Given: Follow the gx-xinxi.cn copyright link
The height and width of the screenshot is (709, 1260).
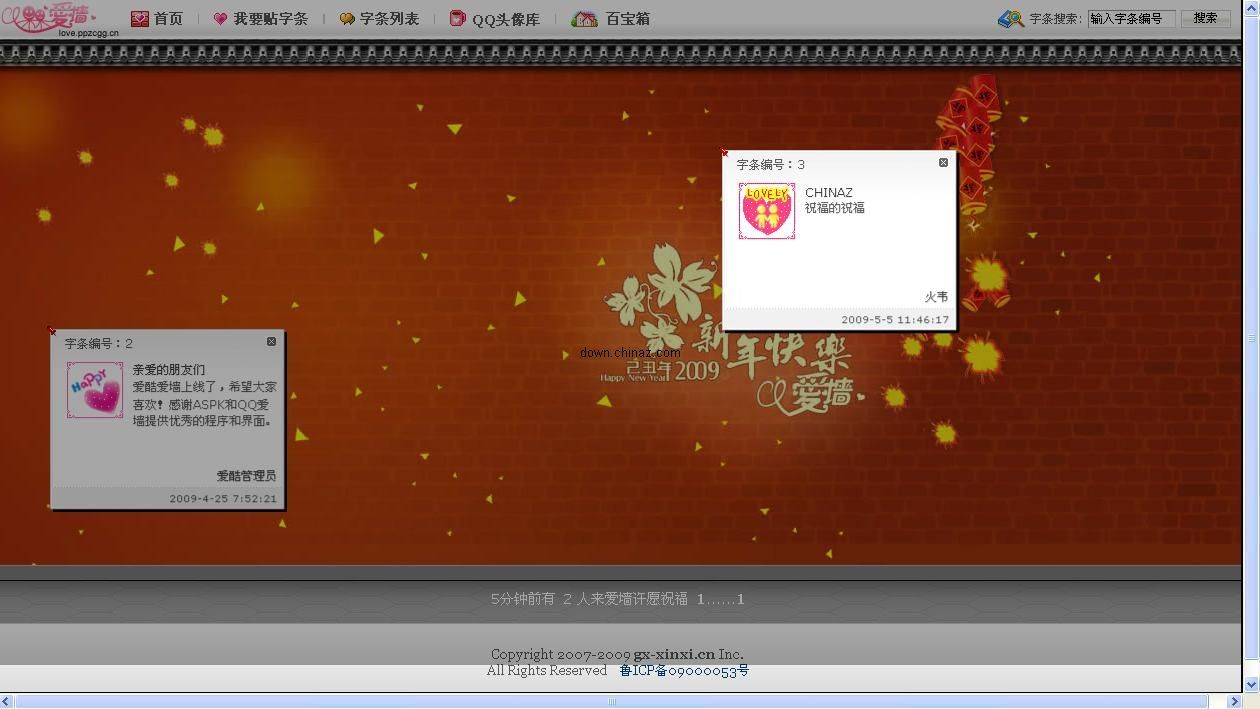Looking at the screenshot, I should coord(674,655).
